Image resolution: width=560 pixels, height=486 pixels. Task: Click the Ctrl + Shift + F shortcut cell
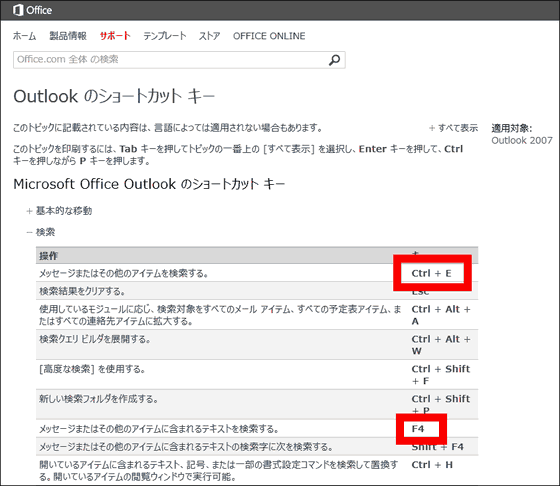click(441, 375)
